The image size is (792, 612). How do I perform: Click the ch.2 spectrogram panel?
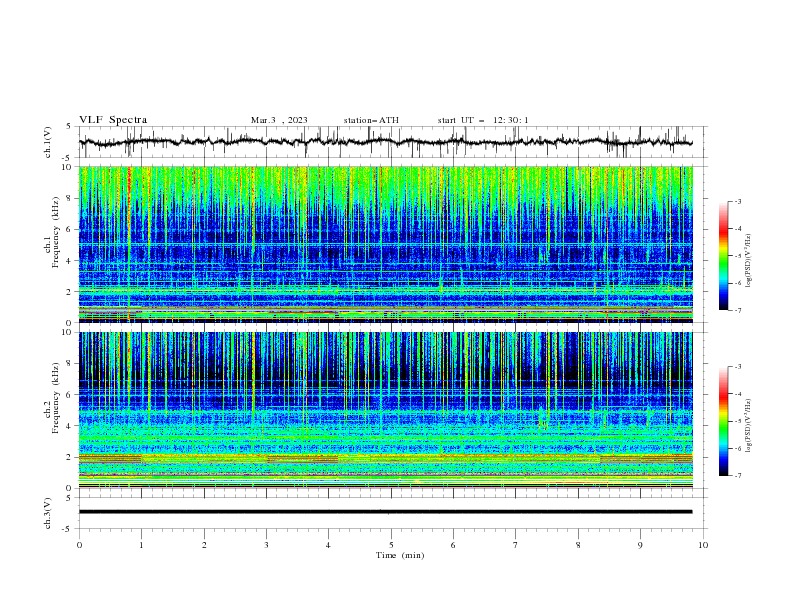tap(386, 410)
